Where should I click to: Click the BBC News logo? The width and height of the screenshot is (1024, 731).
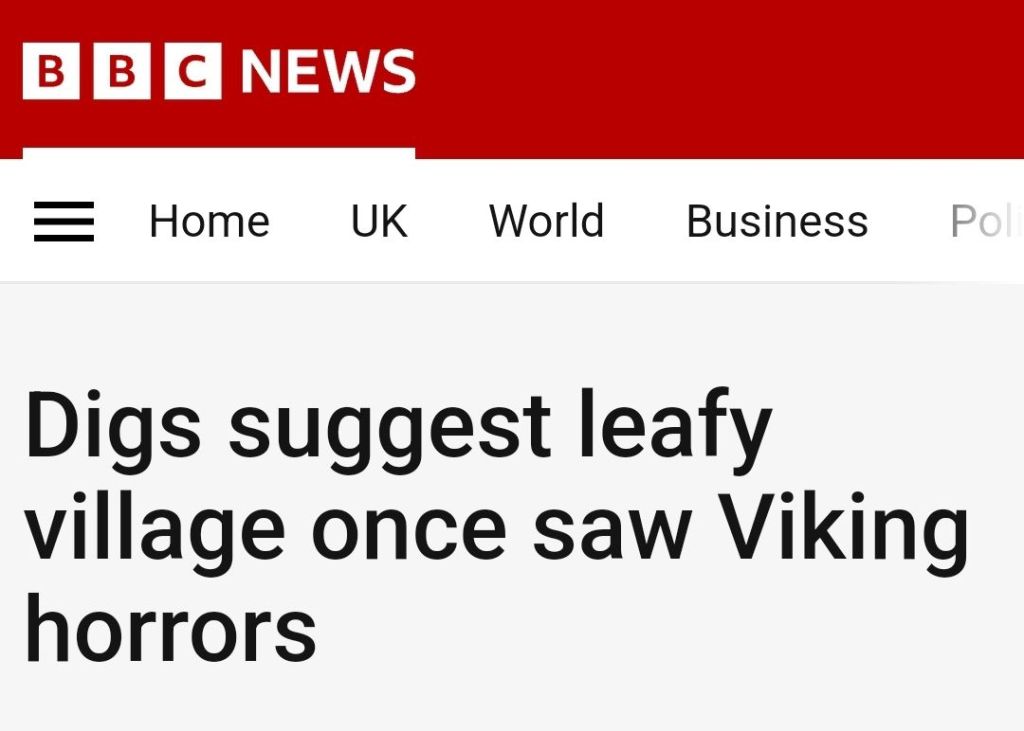219,72
